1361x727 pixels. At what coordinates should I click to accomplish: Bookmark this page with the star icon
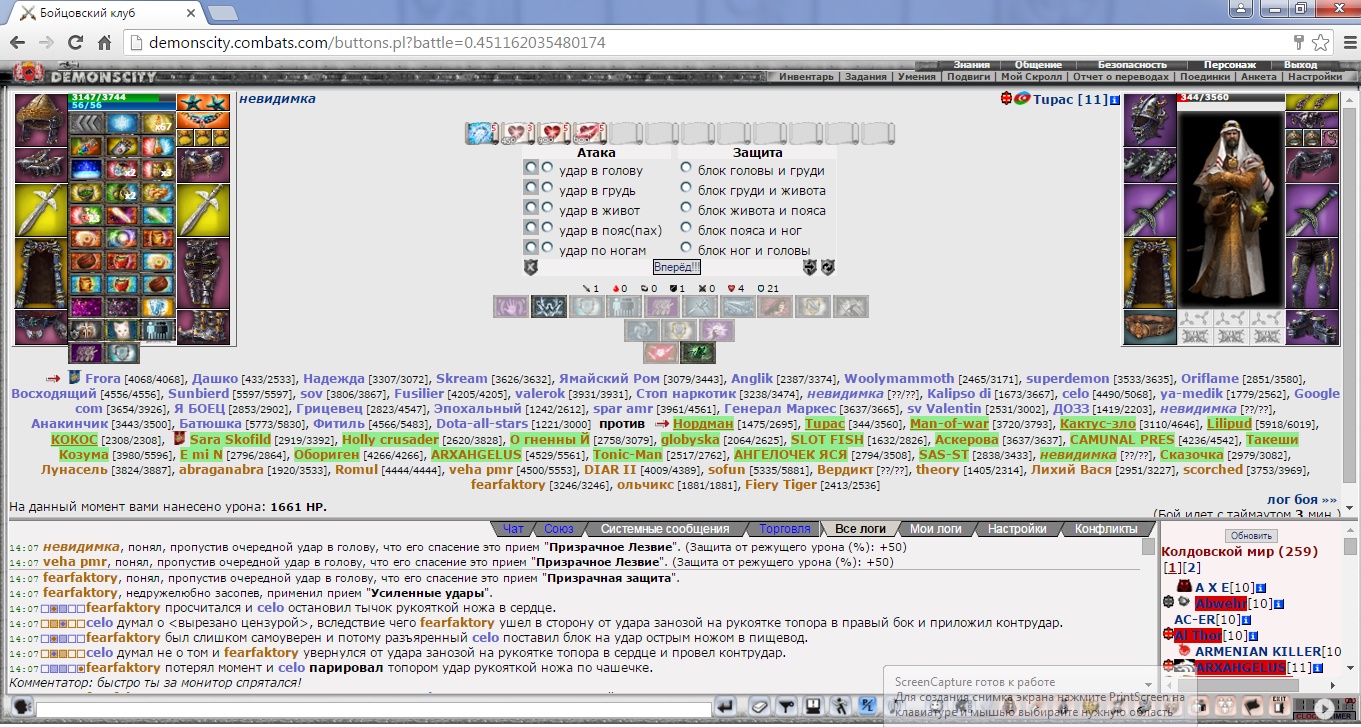point(1320,43)
